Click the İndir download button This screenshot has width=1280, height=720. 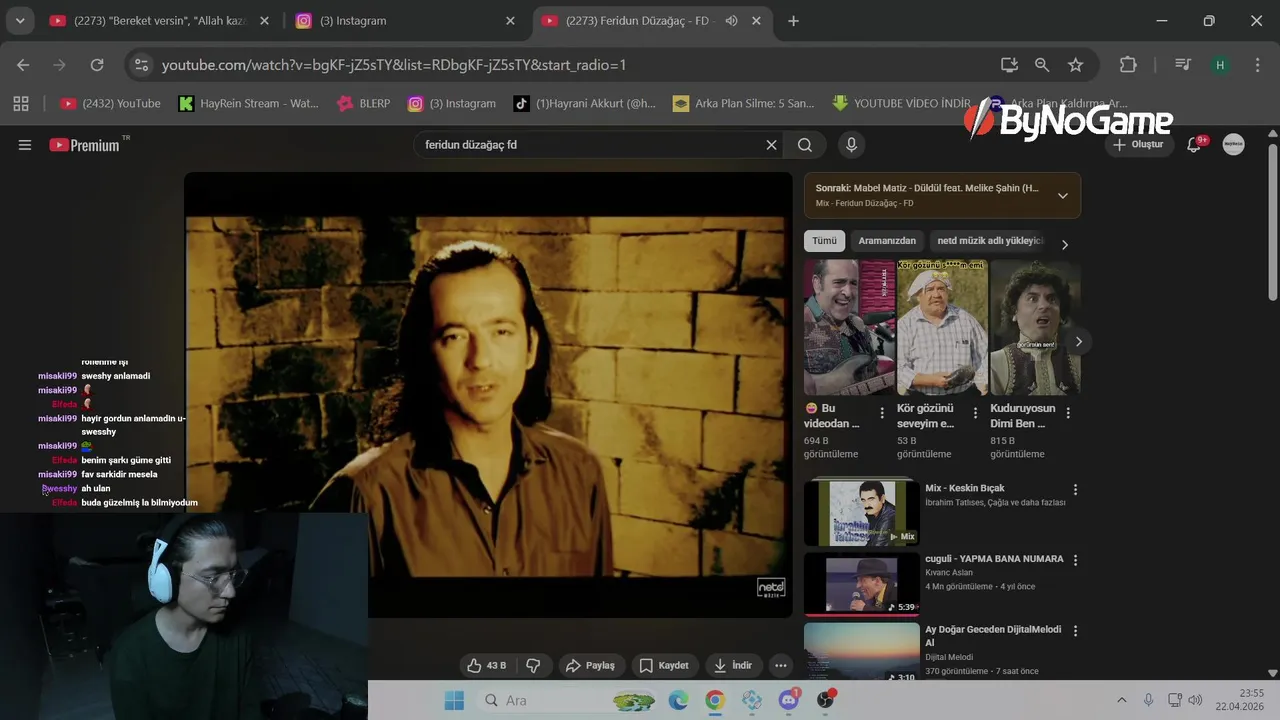coord(733,666)
